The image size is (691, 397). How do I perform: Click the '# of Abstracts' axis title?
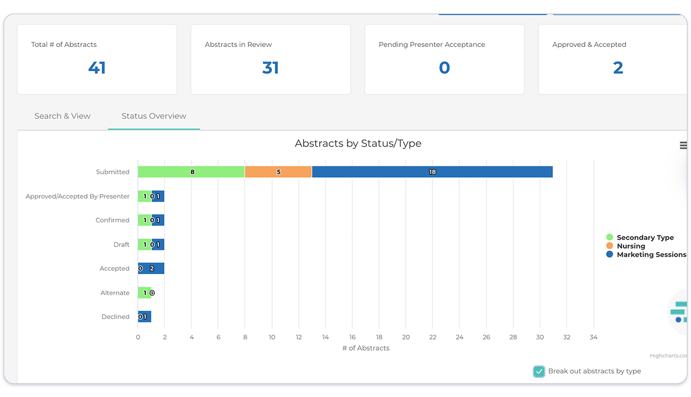click(366, 348)
